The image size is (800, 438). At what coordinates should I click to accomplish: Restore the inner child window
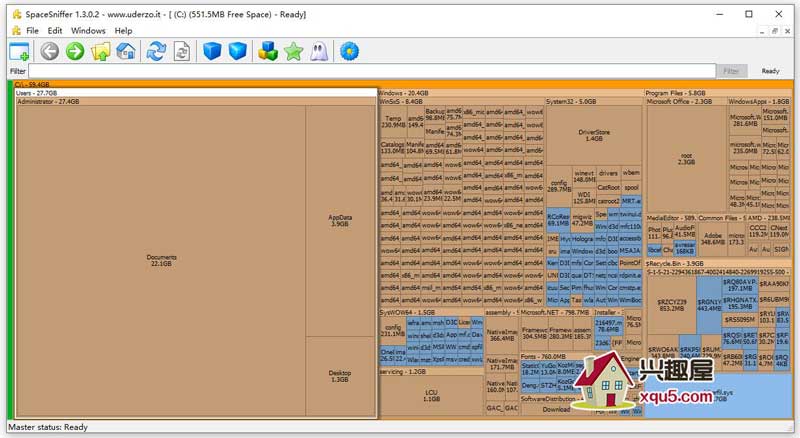pos(774,31)
